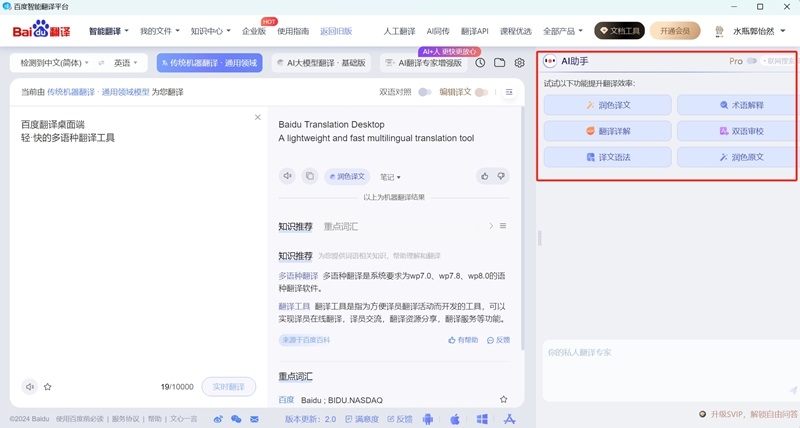Click 术语解释 in AI assistant
The width and height of the screenshot is (800, 428).
pyautogui.click(x=736, y=105)
